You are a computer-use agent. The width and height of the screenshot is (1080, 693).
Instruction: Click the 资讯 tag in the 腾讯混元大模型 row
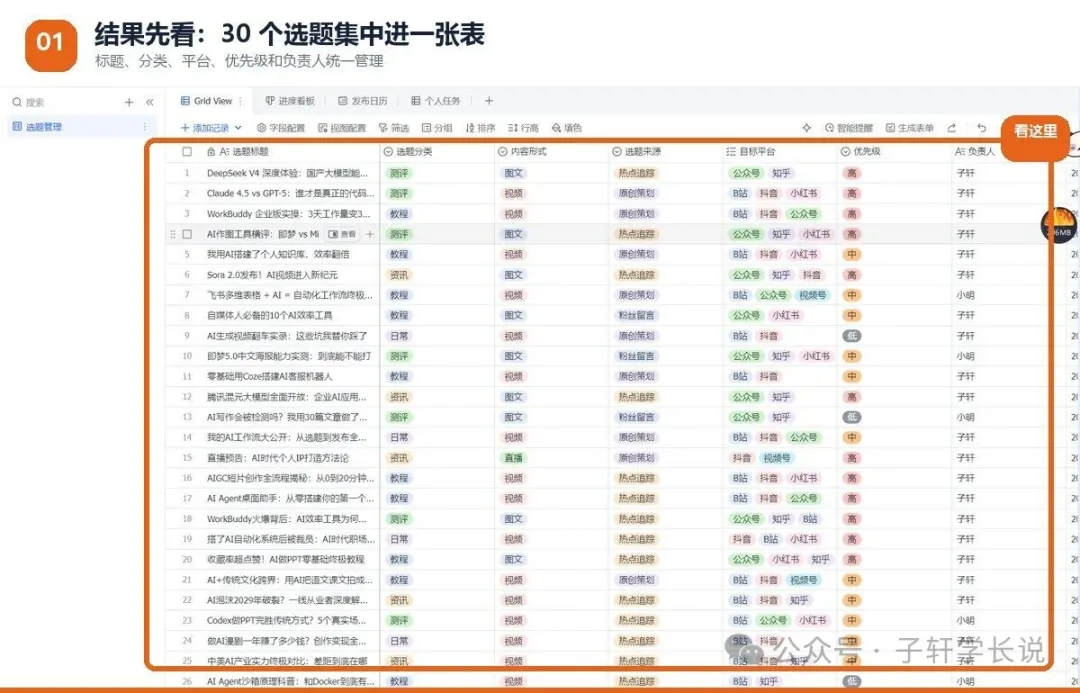[399, 397]
